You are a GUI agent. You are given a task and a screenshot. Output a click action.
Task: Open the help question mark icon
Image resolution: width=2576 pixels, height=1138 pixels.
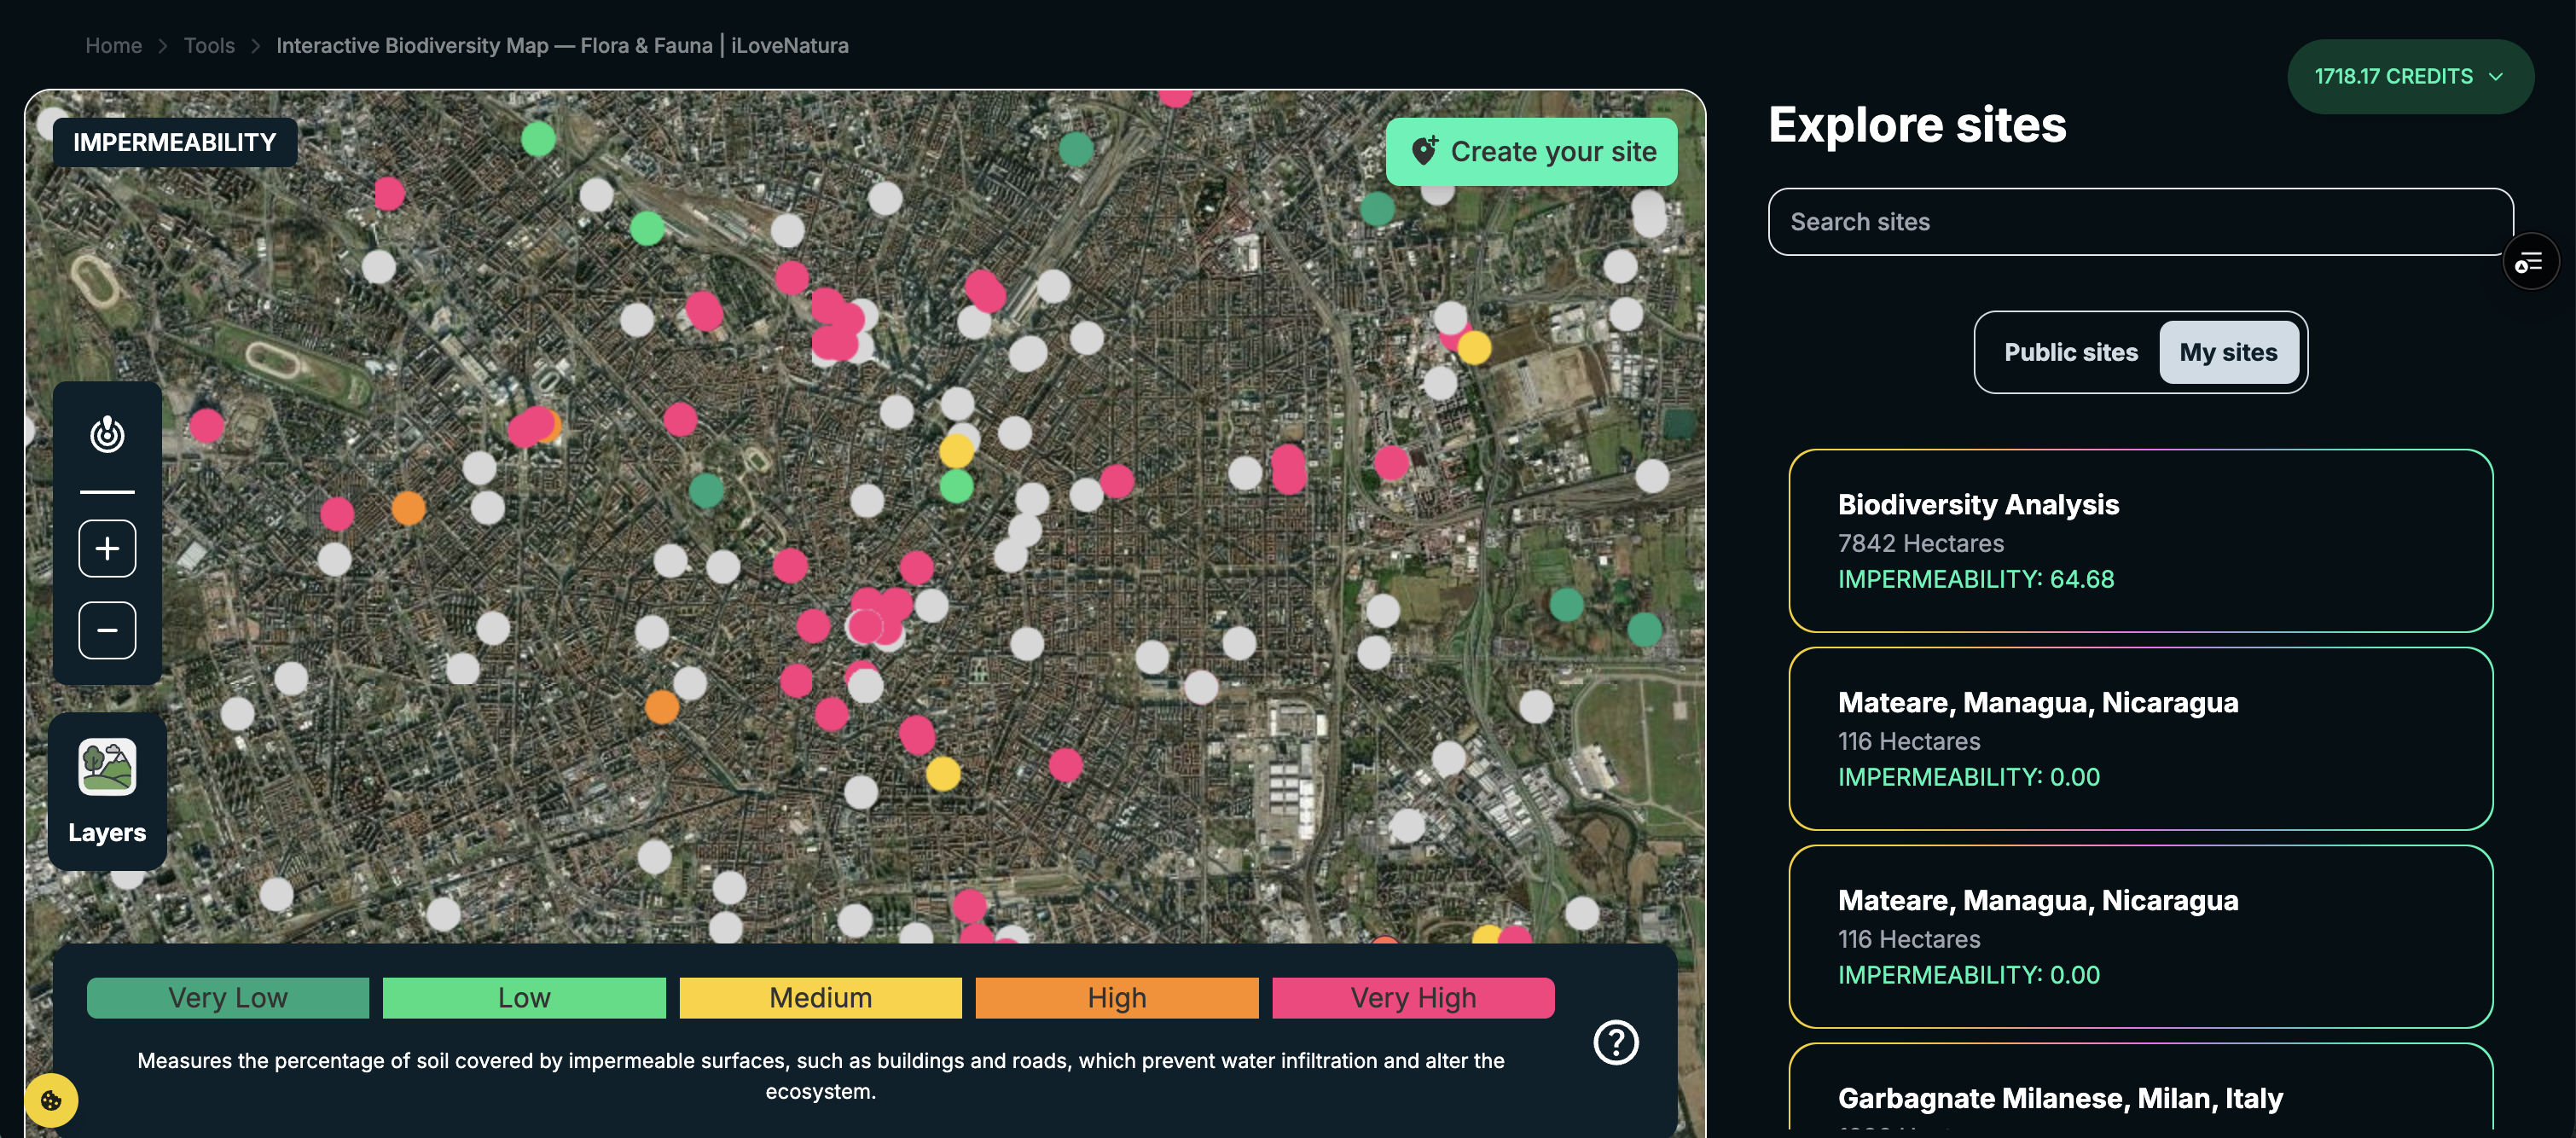(1615, 1042)
